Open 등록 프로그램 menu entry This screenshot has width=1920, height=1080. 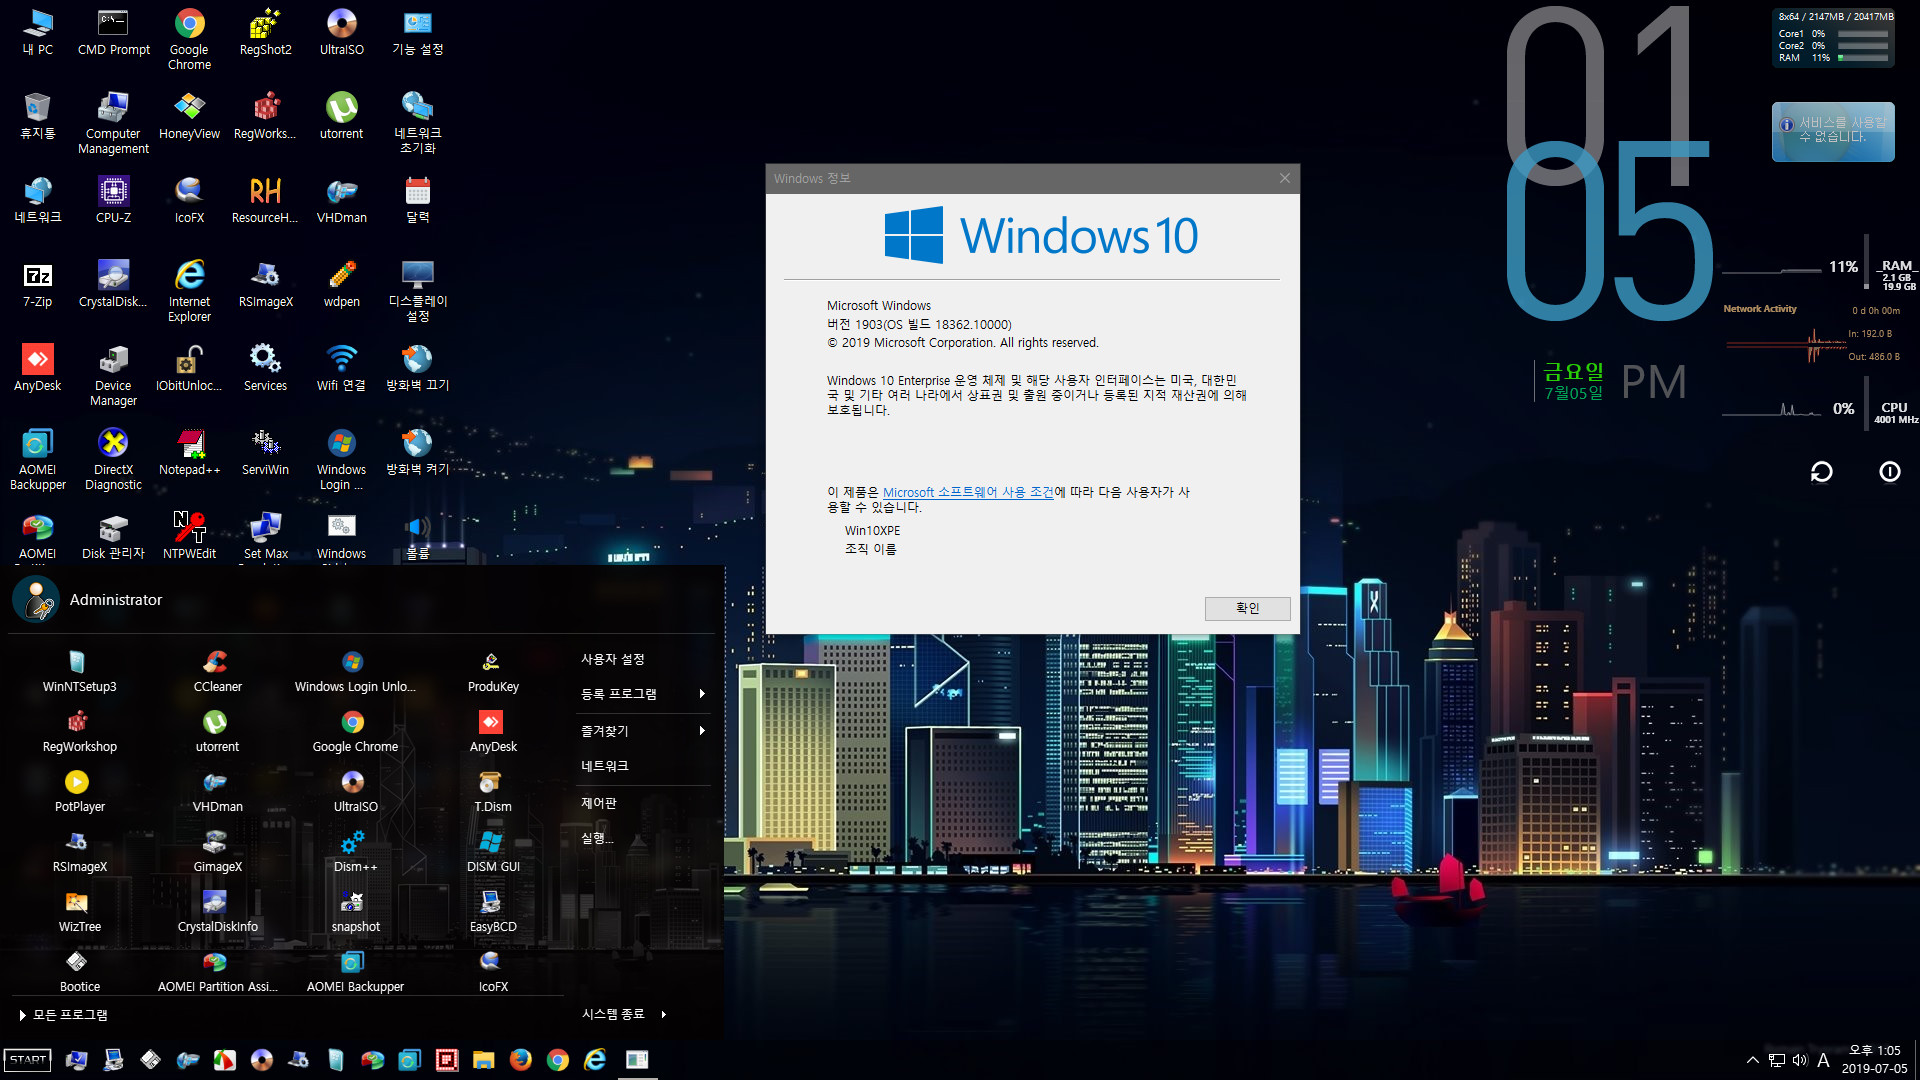643,694
